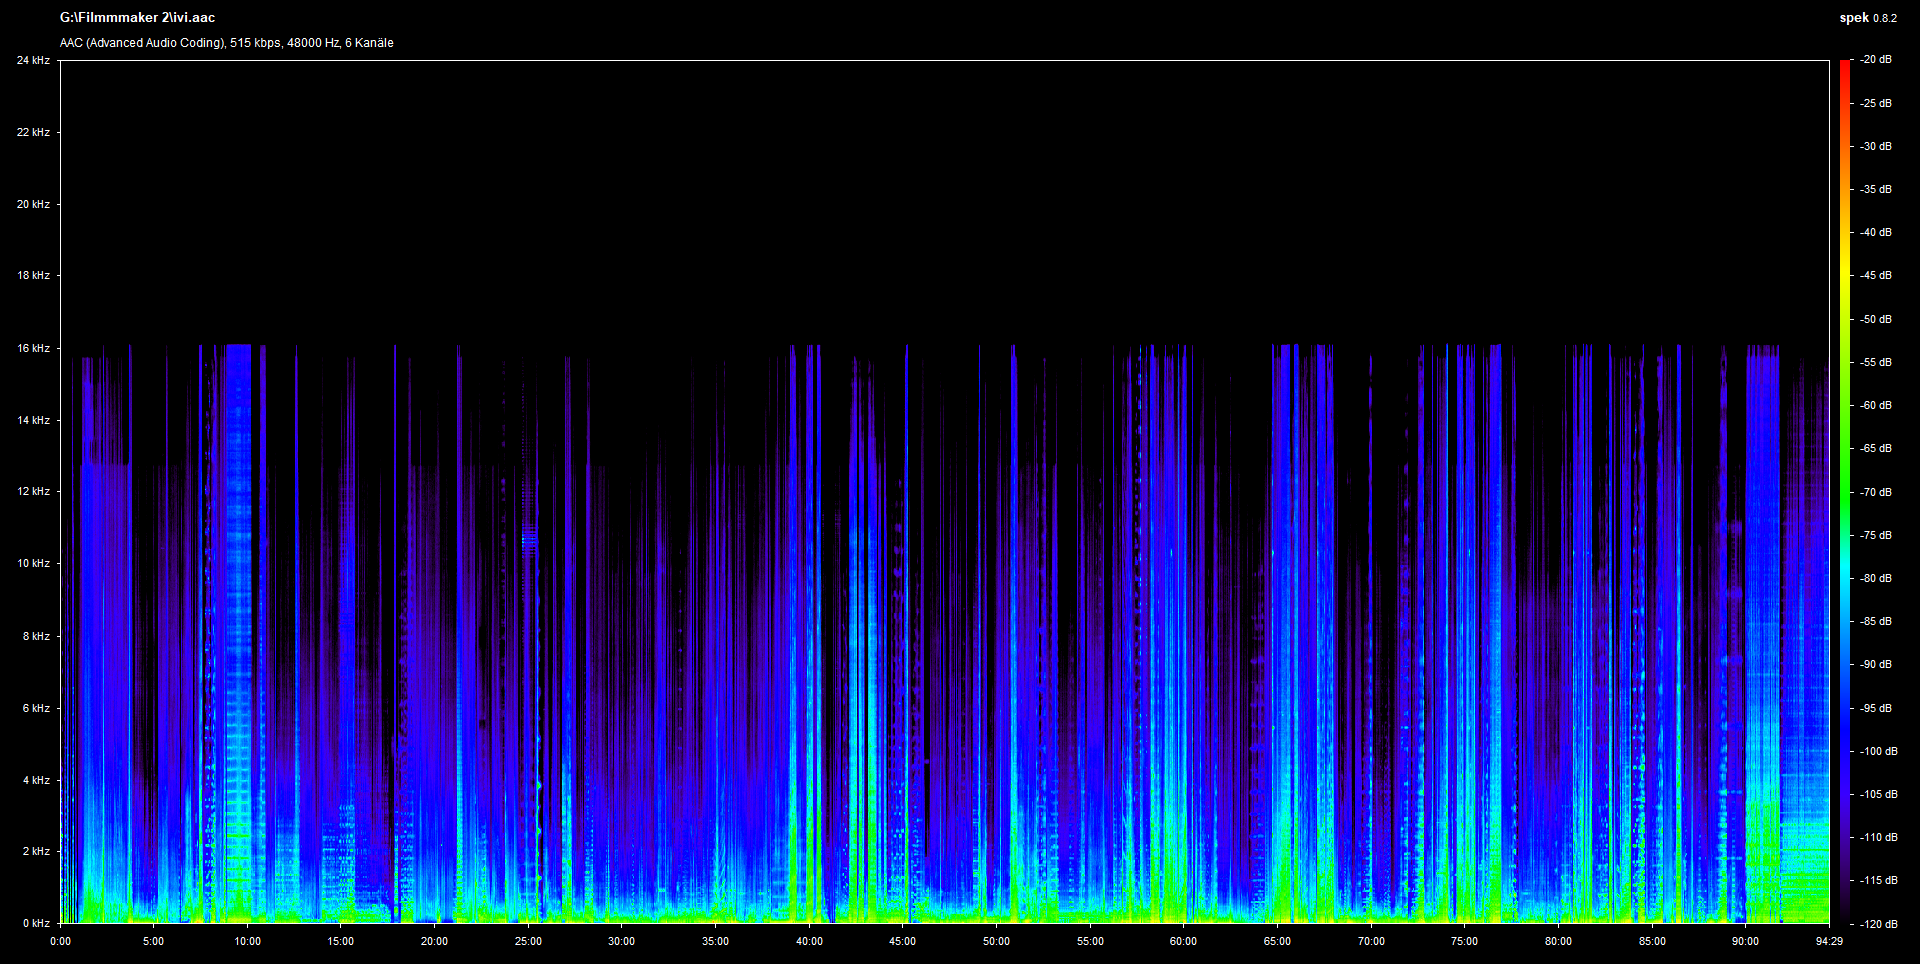The image size is (1920, 964).
Task: Select the 16 kHz frequency axis label
Action: [33, 348]
